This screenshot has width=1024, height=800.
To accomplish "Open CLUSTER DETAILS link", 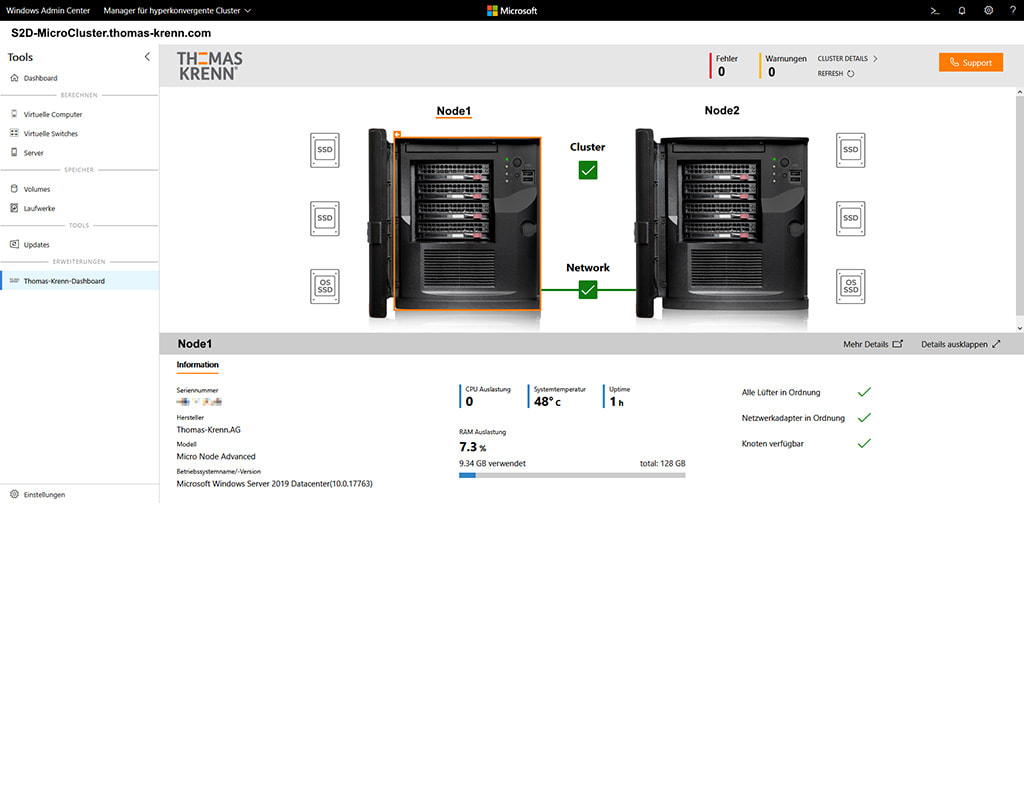I will (x=848, y=58).
